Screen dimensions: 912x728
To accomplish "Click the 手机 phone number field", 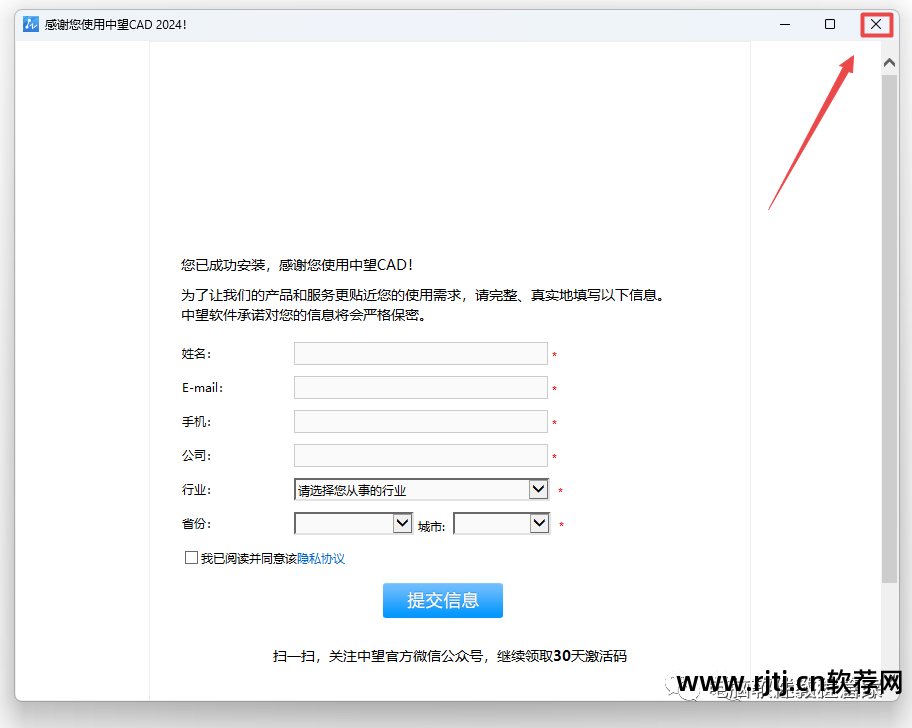I will (x=420, y=421).
